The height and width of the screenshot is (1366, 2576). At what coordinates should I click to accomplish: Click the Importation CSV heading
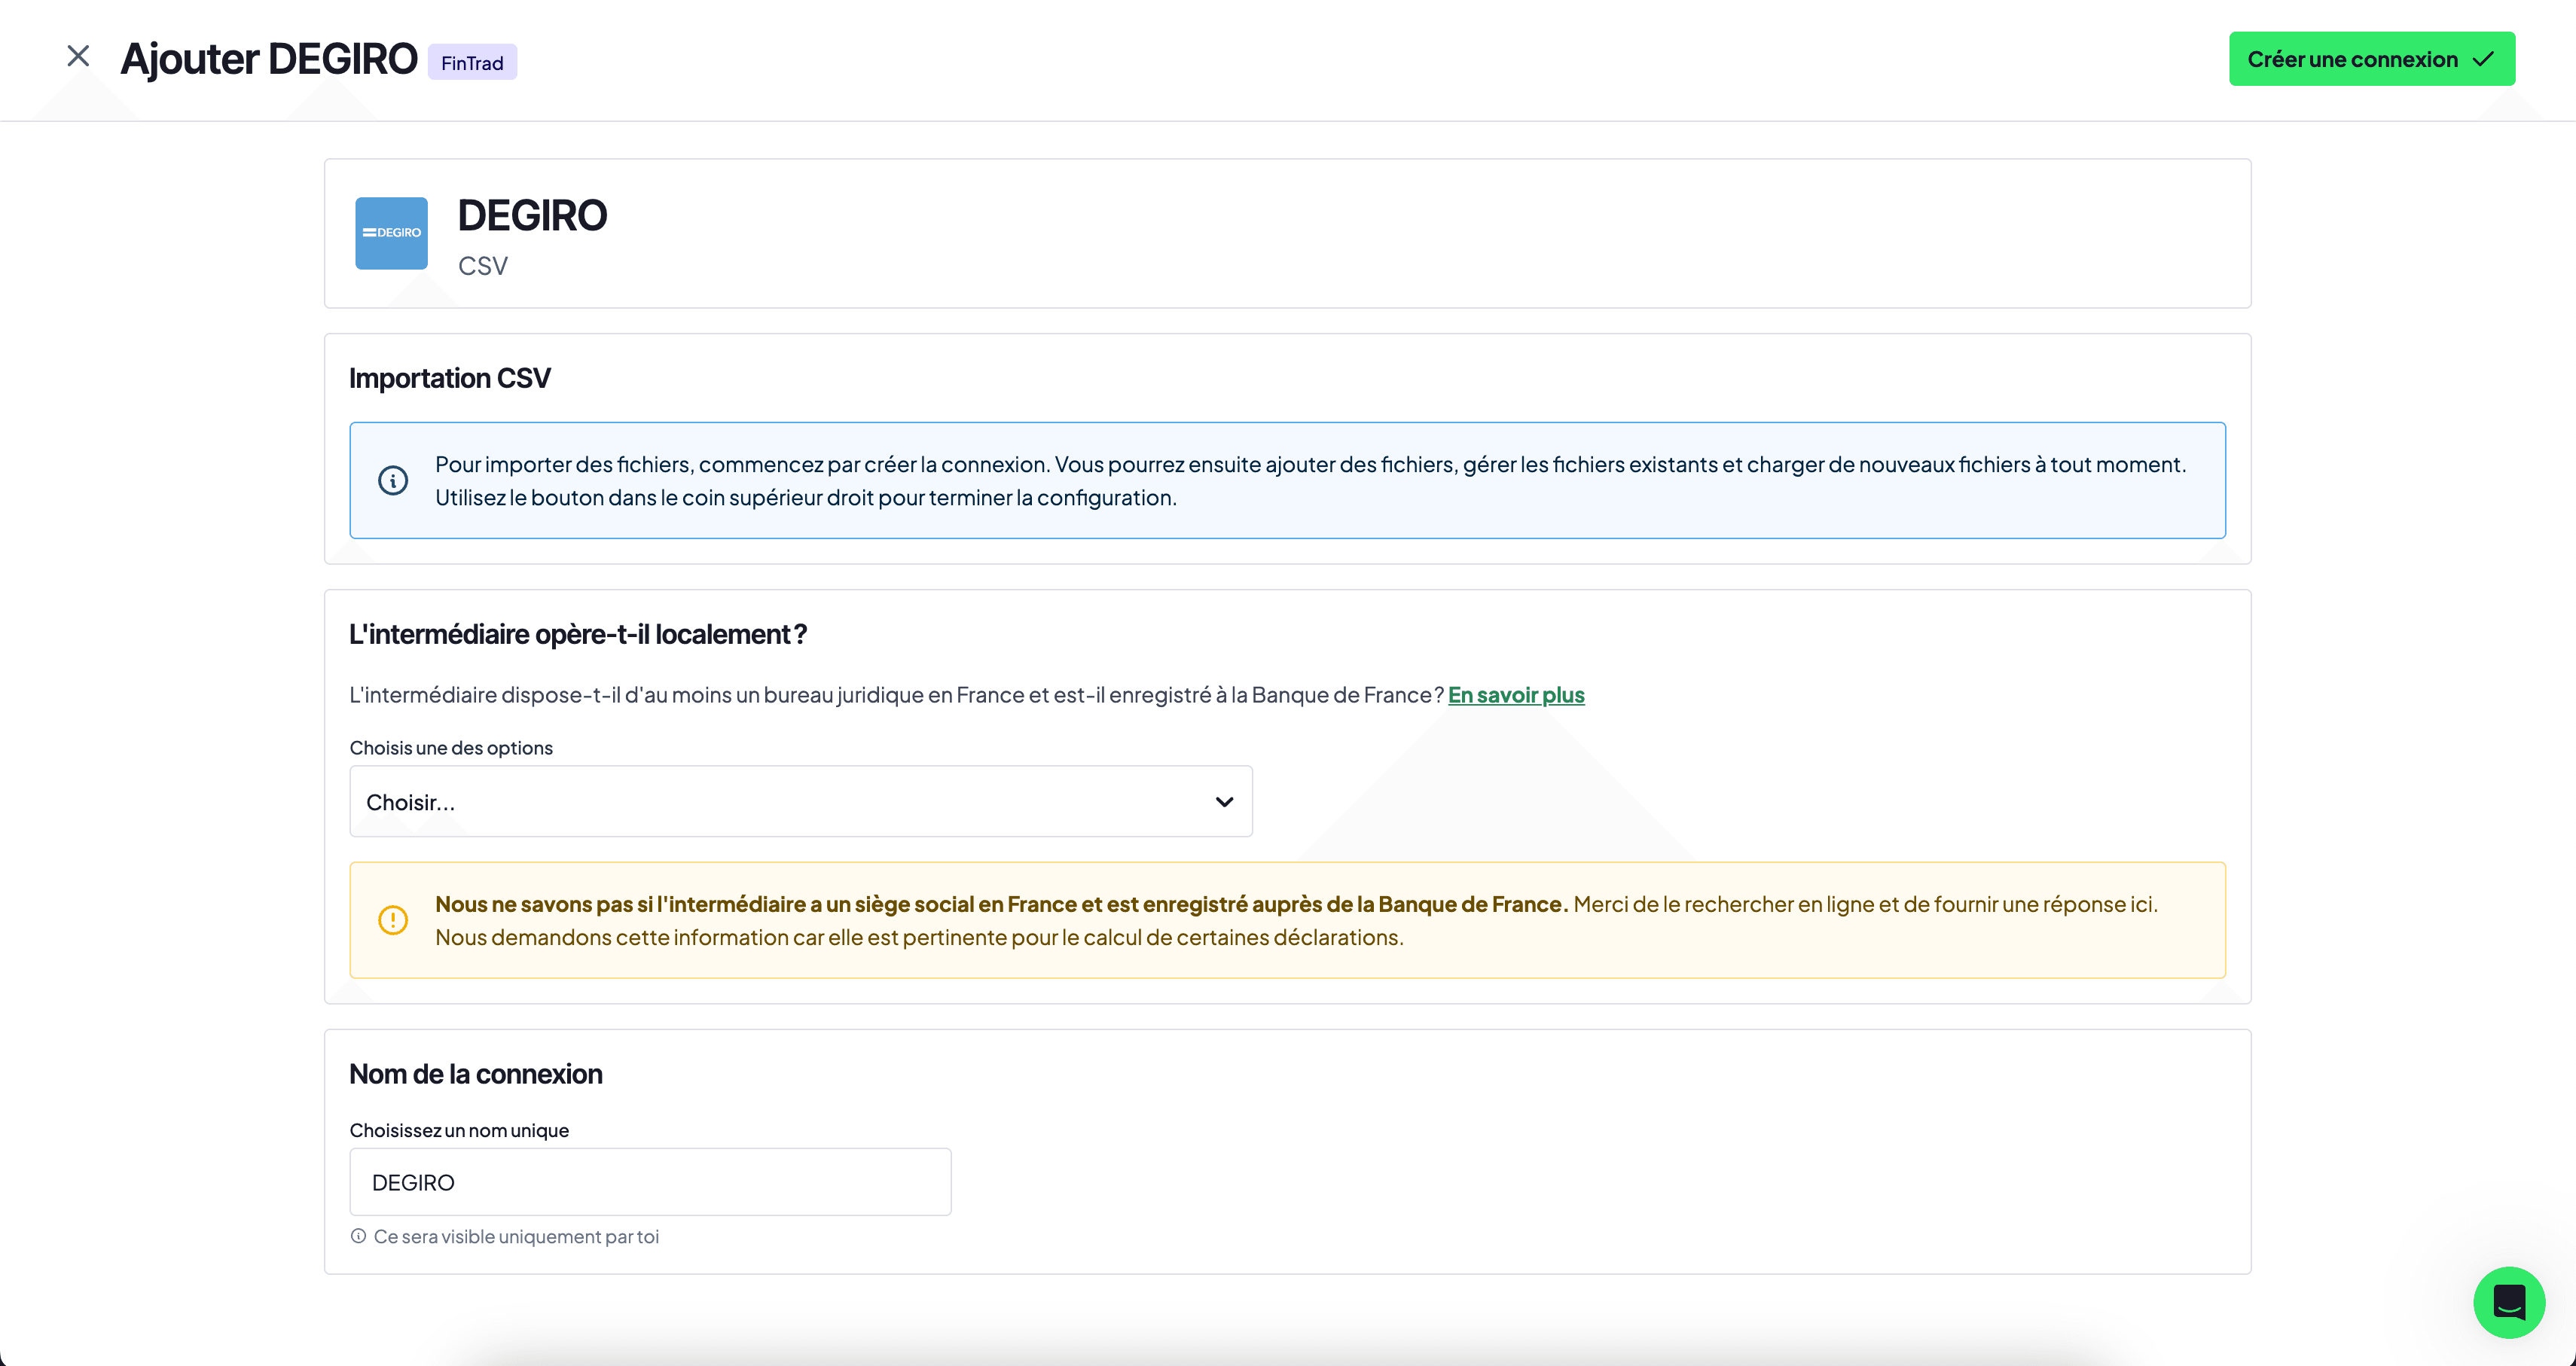click(450, 378)
